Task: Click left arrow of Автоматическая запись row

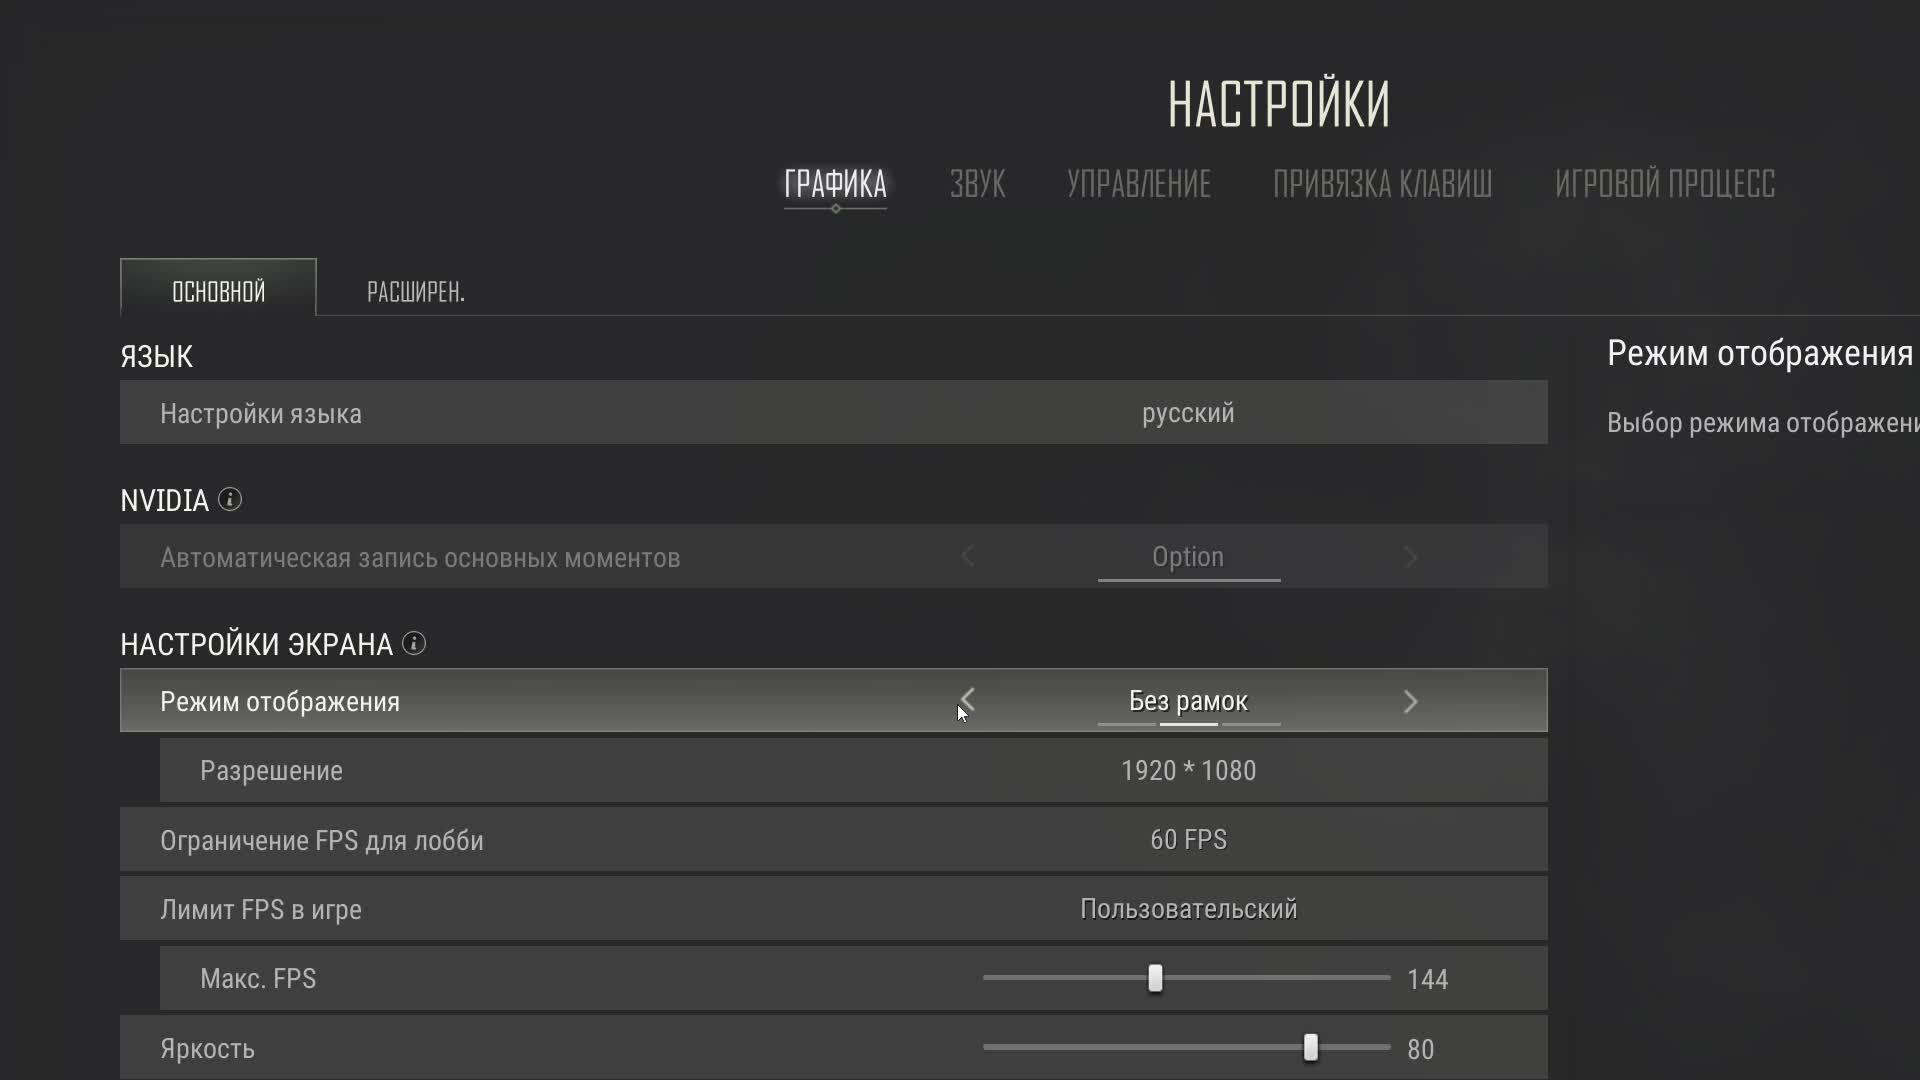Action: 967,557
